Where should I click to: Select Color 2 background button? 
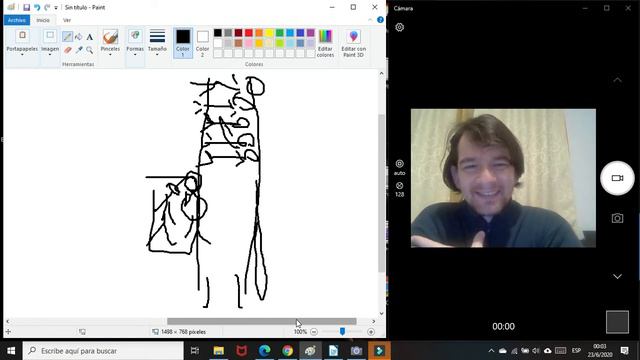(x=202, y=43)
